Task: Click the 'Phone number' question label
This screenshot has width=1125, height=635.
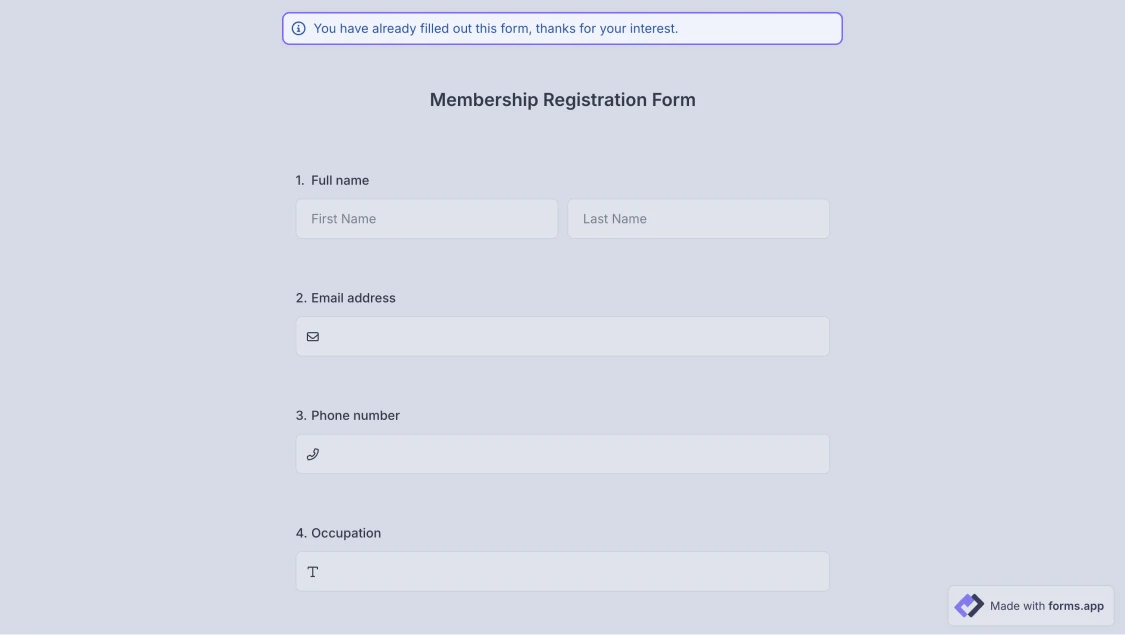Action: point(355,416)
